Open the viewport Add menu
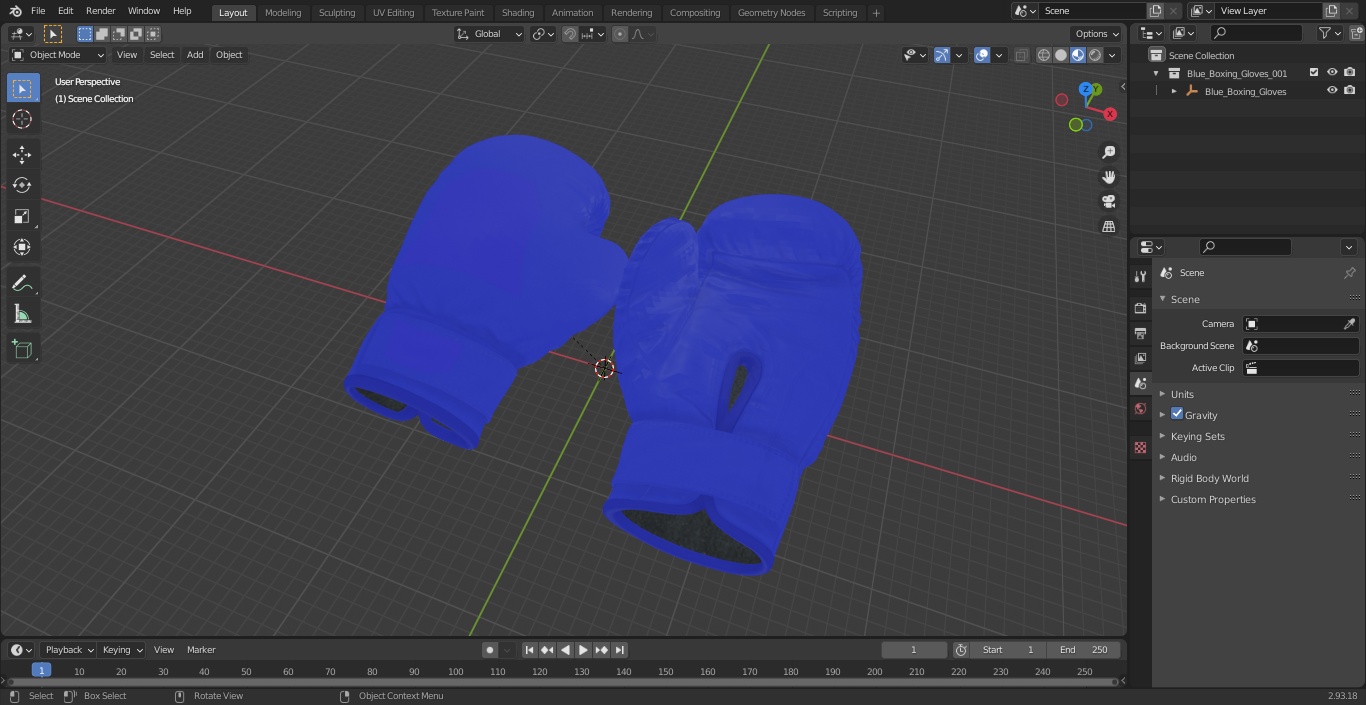Viewport: 1366px width, 705px height. [x=195, y=55]
